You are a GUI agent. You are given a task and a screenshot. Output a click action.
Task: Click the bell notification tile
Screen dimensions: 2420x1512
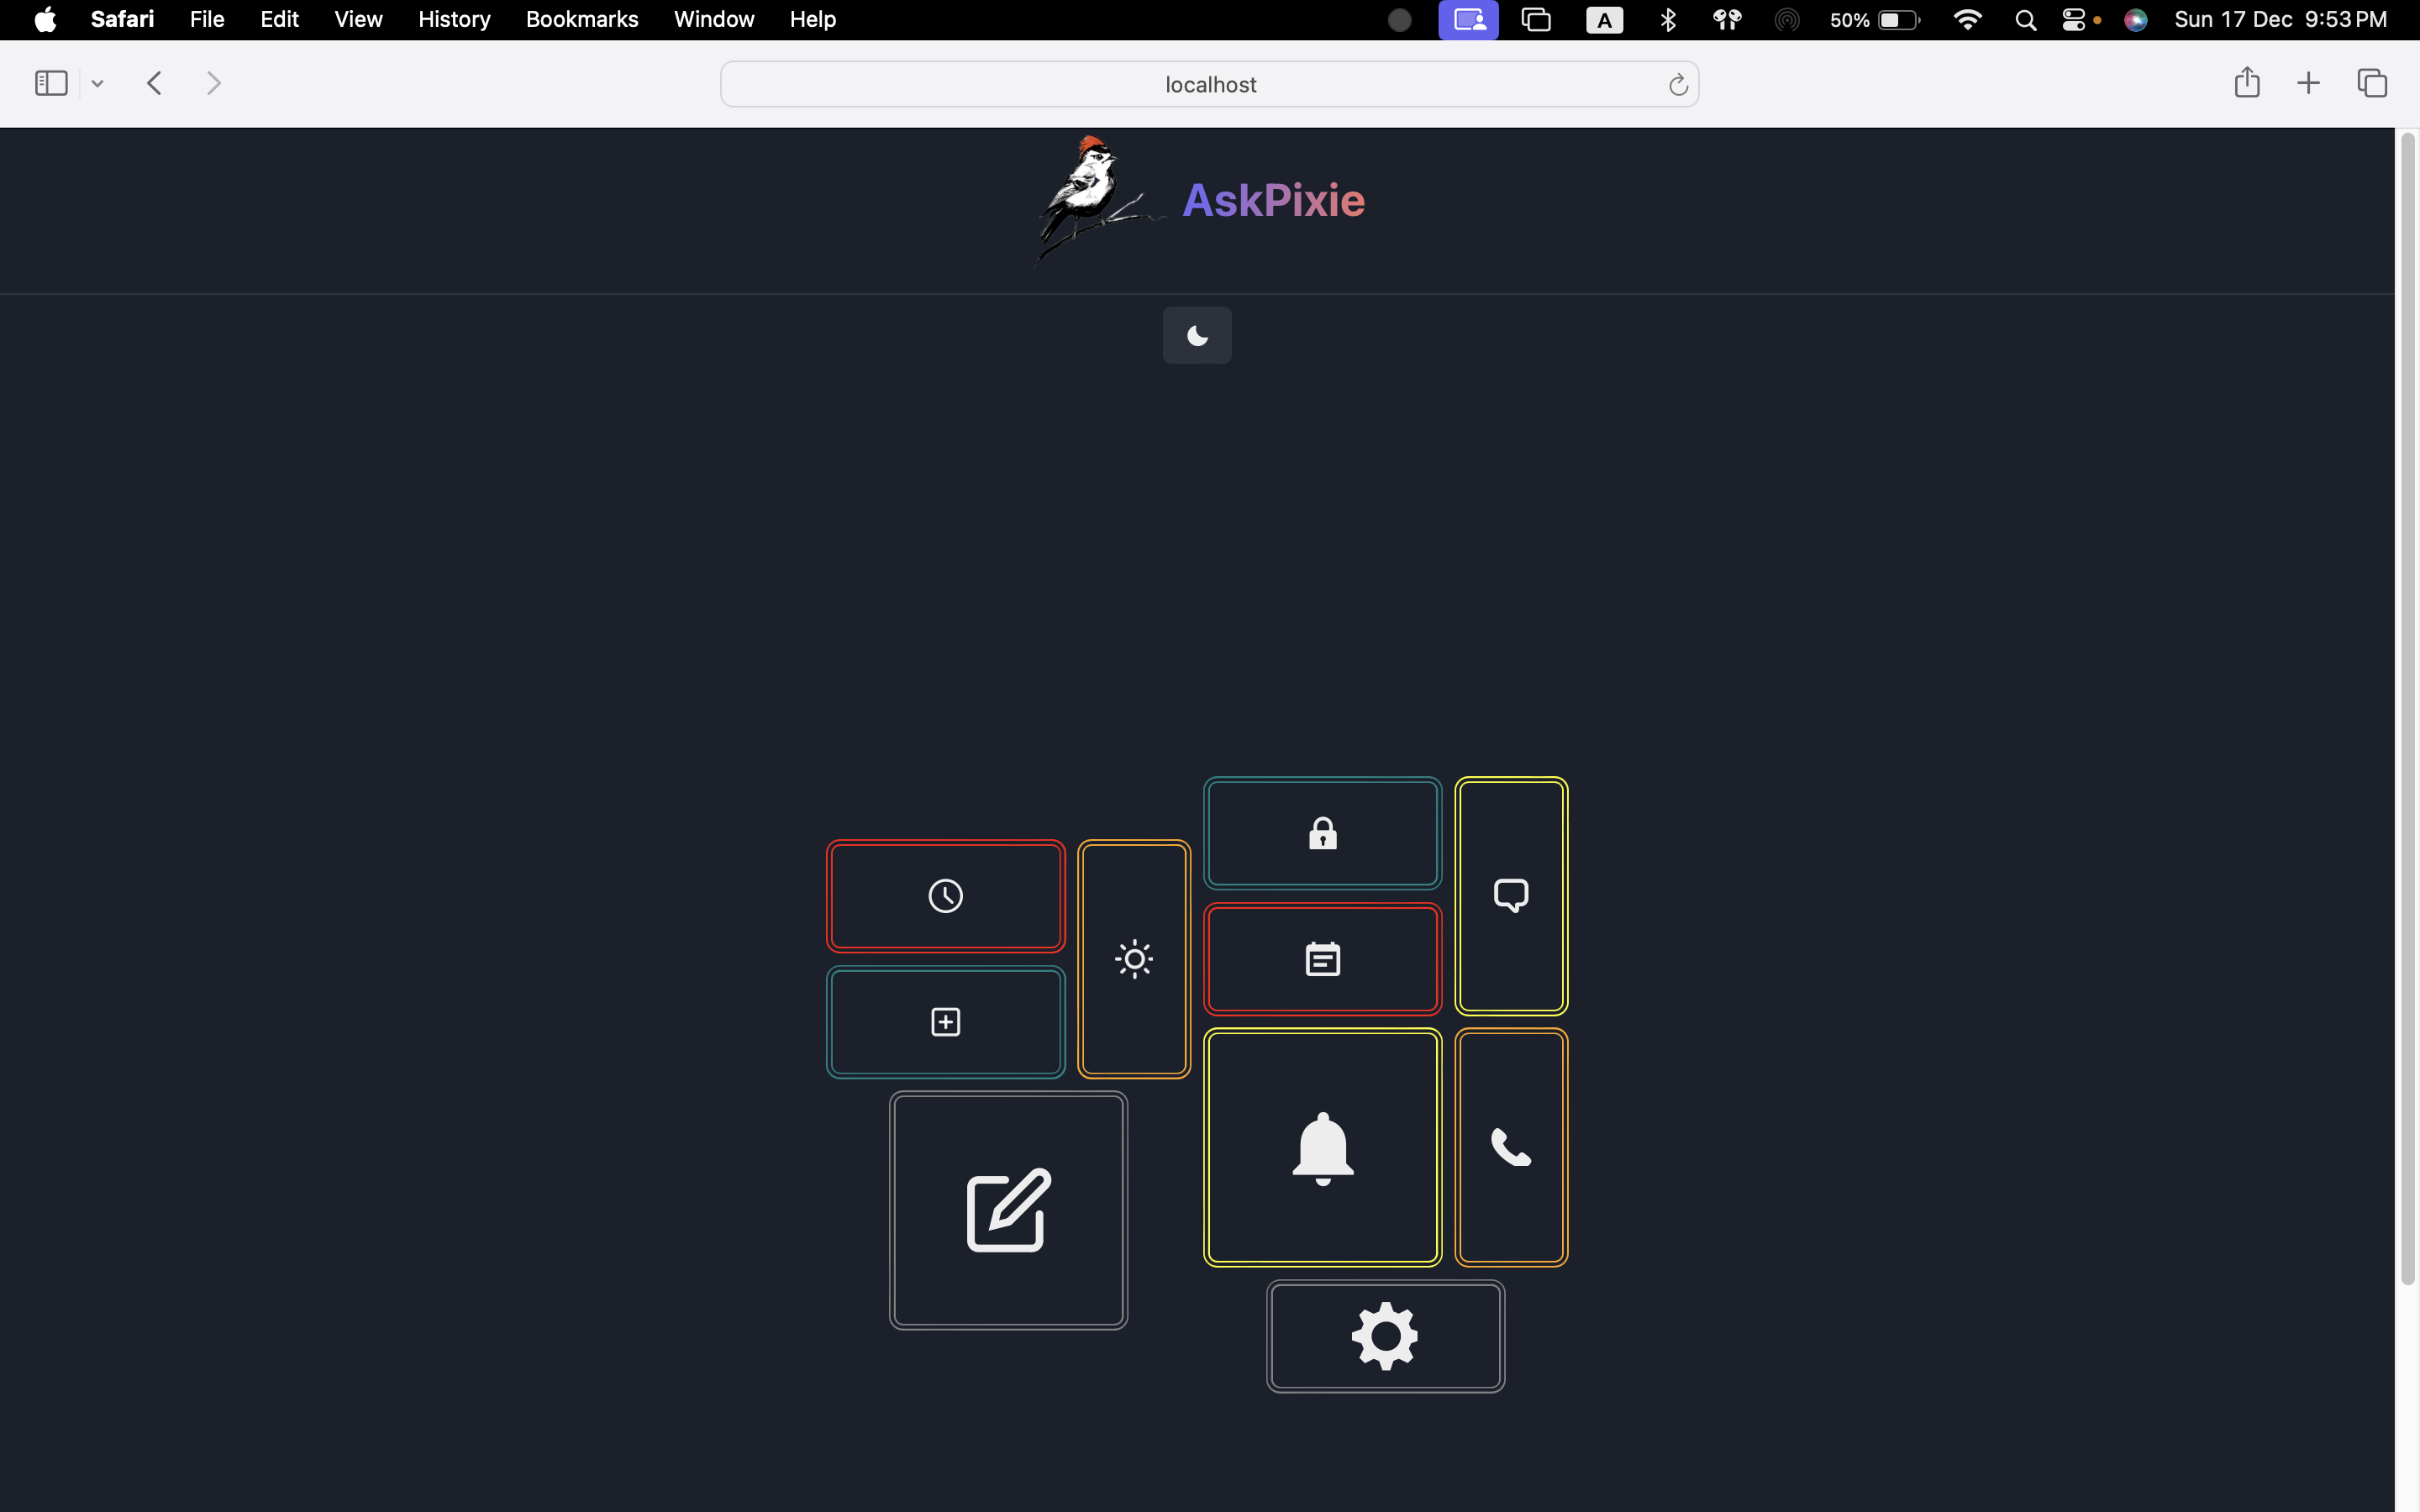pyautogui.click(x=1322, y=1148)
